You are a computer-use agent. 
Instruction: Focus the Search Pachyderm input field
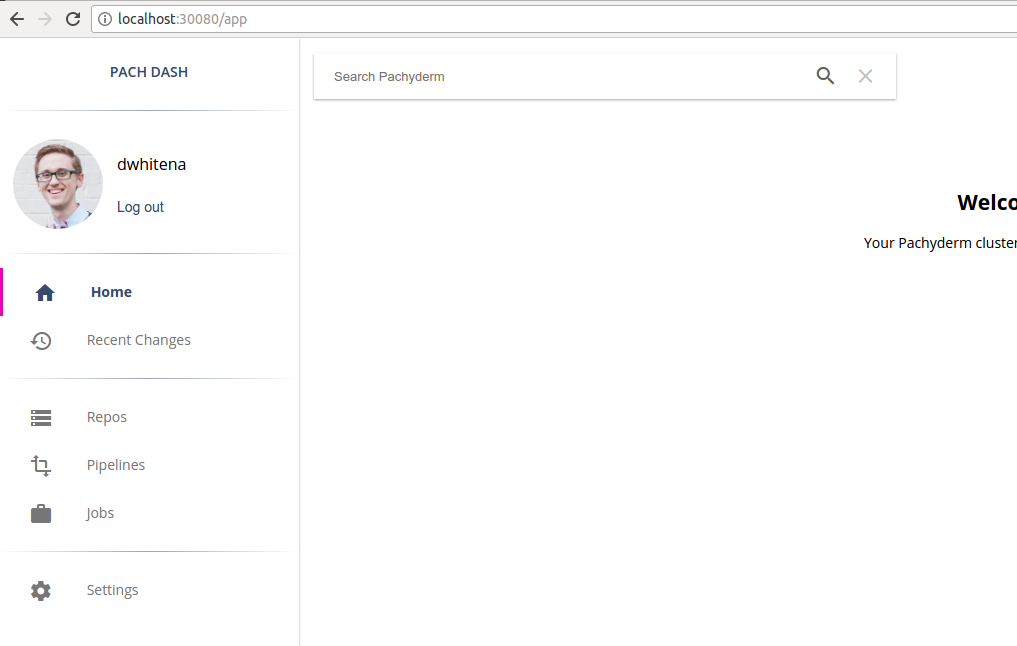(560, 77)
